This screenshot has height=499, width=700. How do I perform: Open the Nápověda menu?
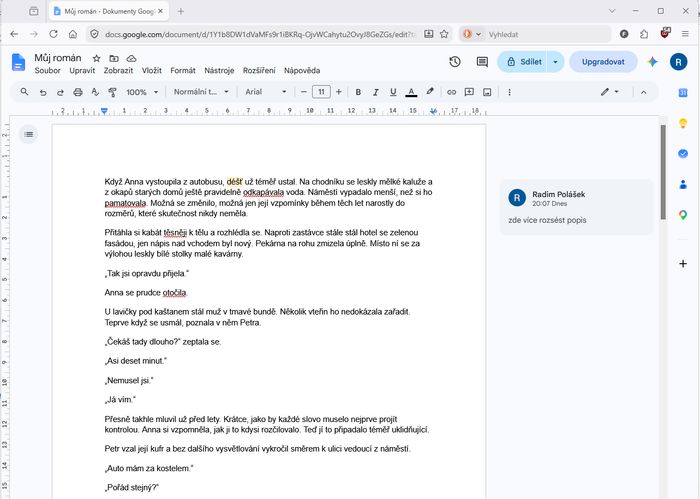(x=302, y=71)
